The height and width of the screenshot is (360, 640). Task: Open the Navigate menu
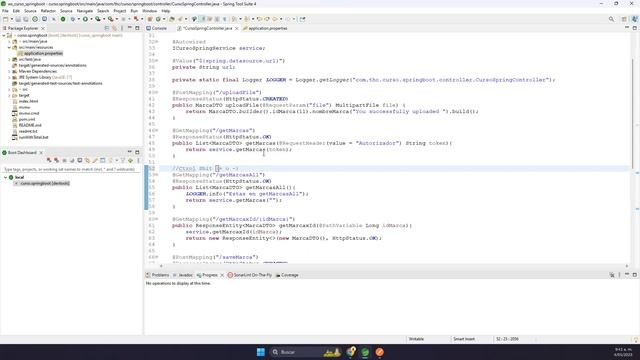tap(85, 11)
